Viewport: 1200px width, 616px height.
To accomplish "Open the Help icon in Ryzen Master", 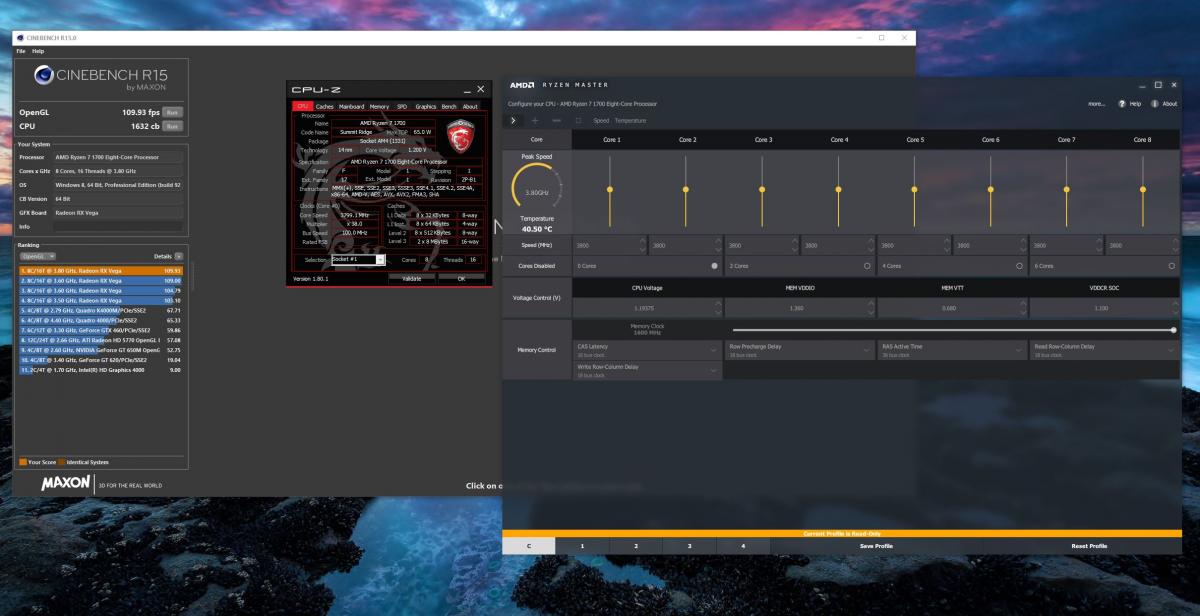I will (1122, 103).
